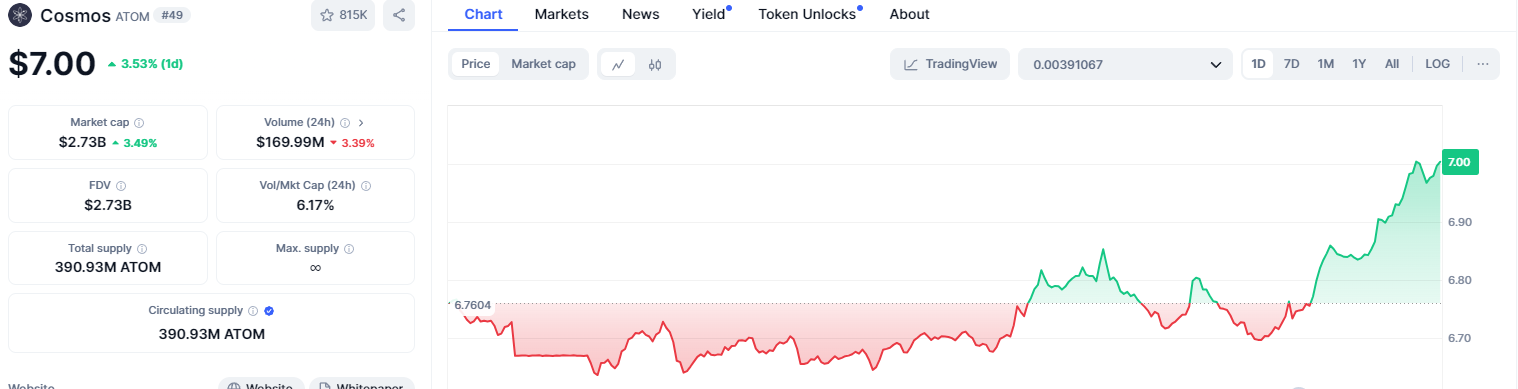1518x389 pixels.
Task: Open the 0.00391067 dropdown
Action: pos(1125,64)
